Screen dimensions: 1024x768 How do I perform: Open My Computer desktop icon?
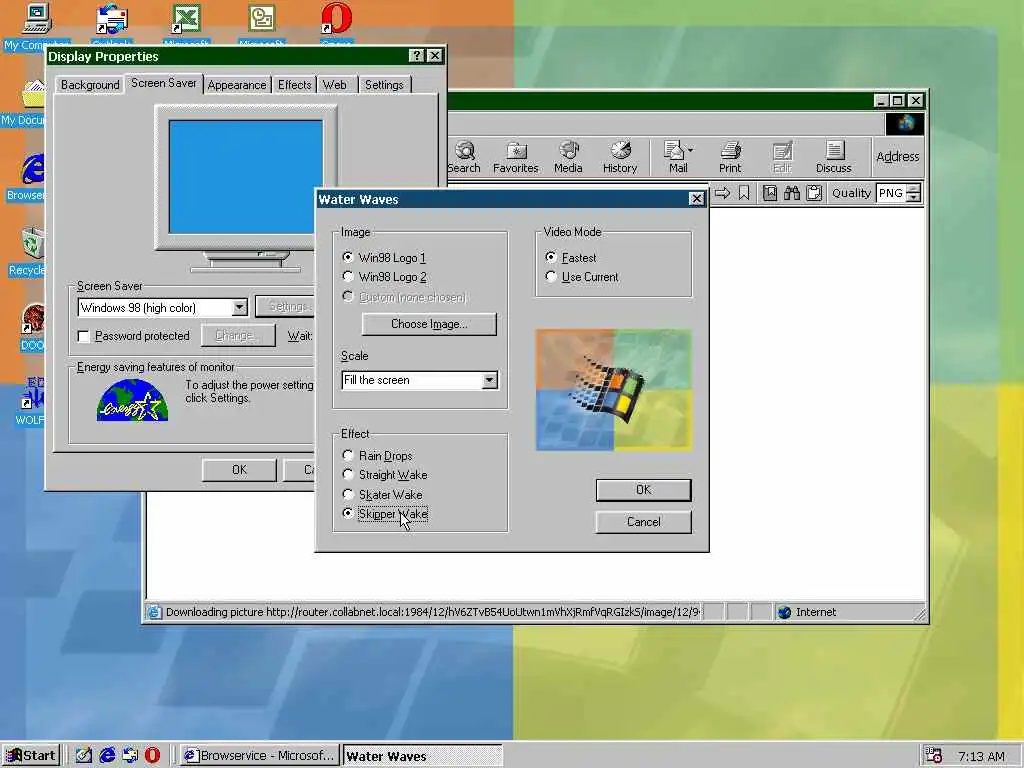35,26
